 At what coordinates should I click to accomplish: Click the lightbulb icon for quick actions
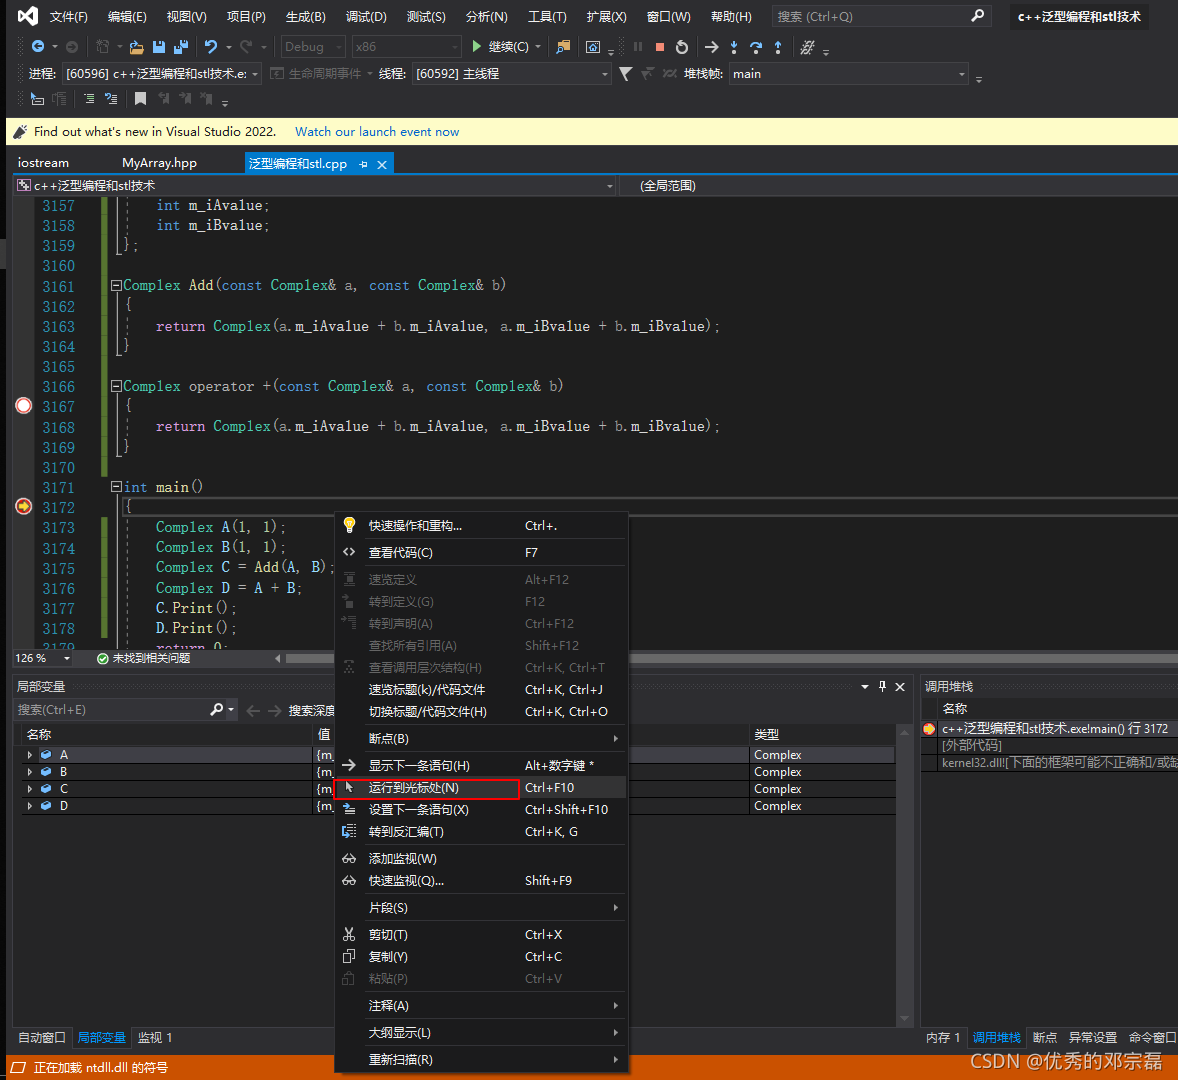(349, 525)
